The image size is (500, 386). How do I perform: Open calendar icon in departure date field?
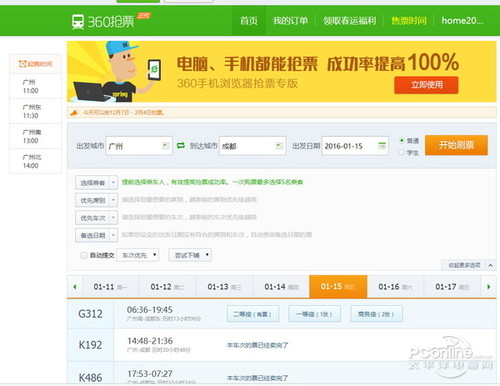pyautogui.click(x=382, y=146)
